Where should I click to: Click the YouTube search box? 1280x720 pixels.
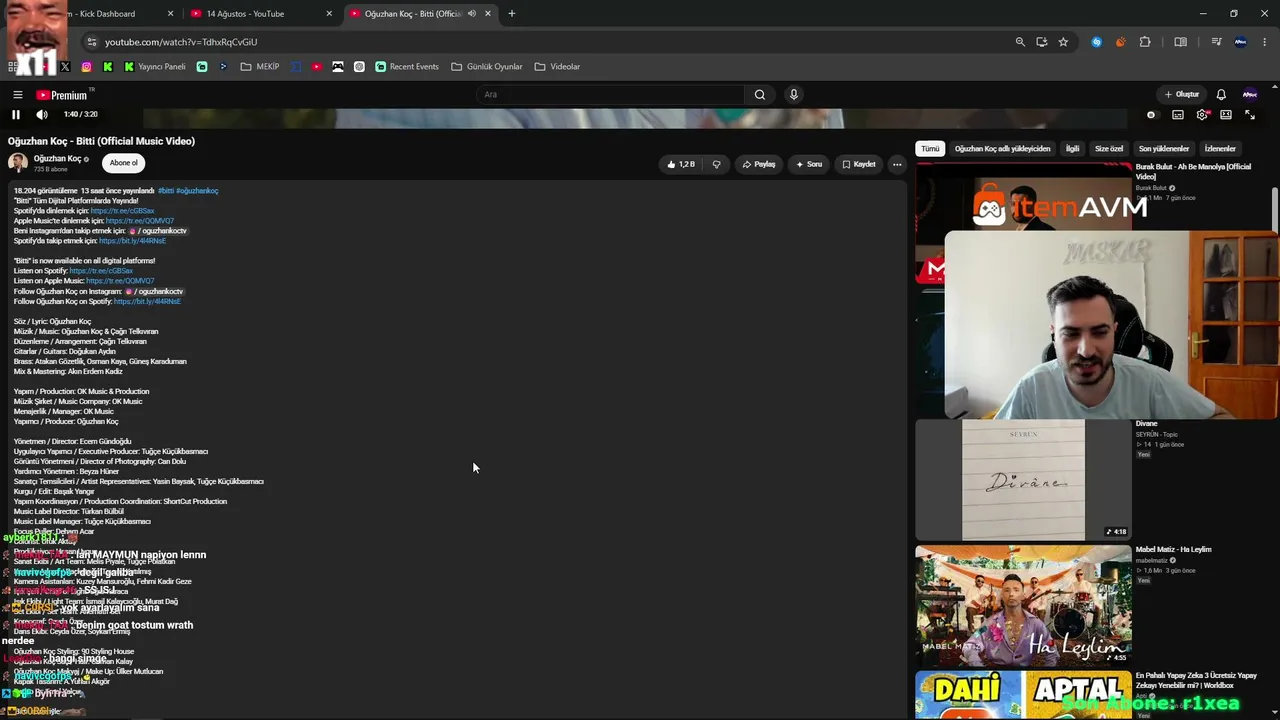[610, 95]
